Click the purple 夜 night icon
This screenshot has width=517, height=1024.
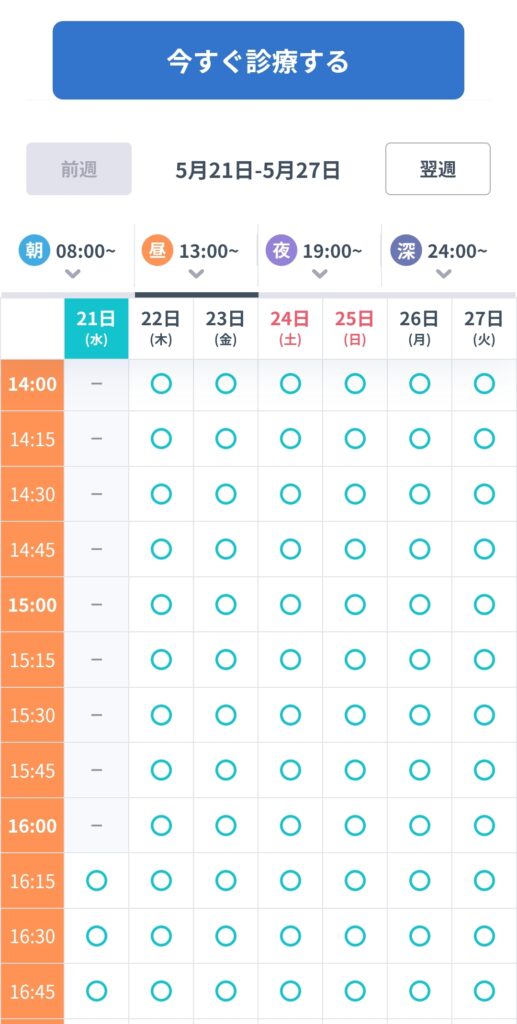281,251
